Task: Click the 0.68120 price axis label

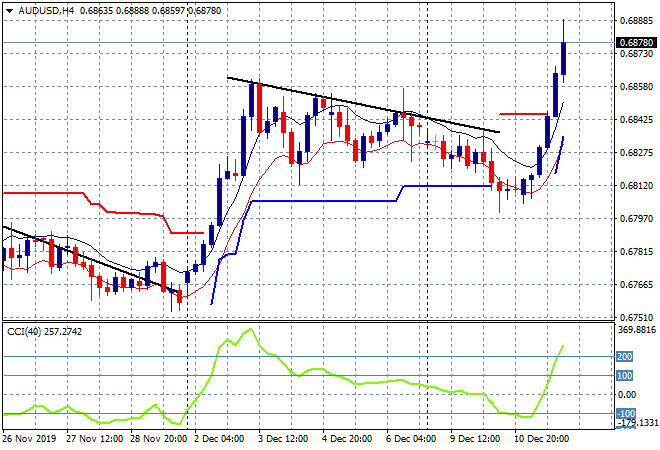Action: pyautogui.click(x=636, y=186)
